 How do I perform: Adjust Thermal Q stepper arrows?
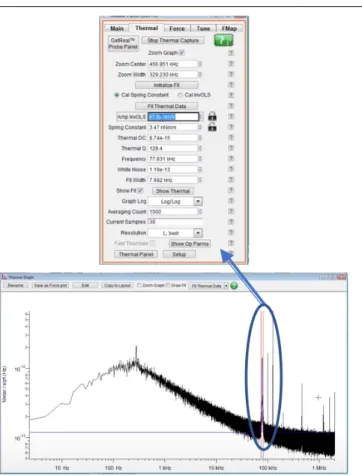coord(200,148)
